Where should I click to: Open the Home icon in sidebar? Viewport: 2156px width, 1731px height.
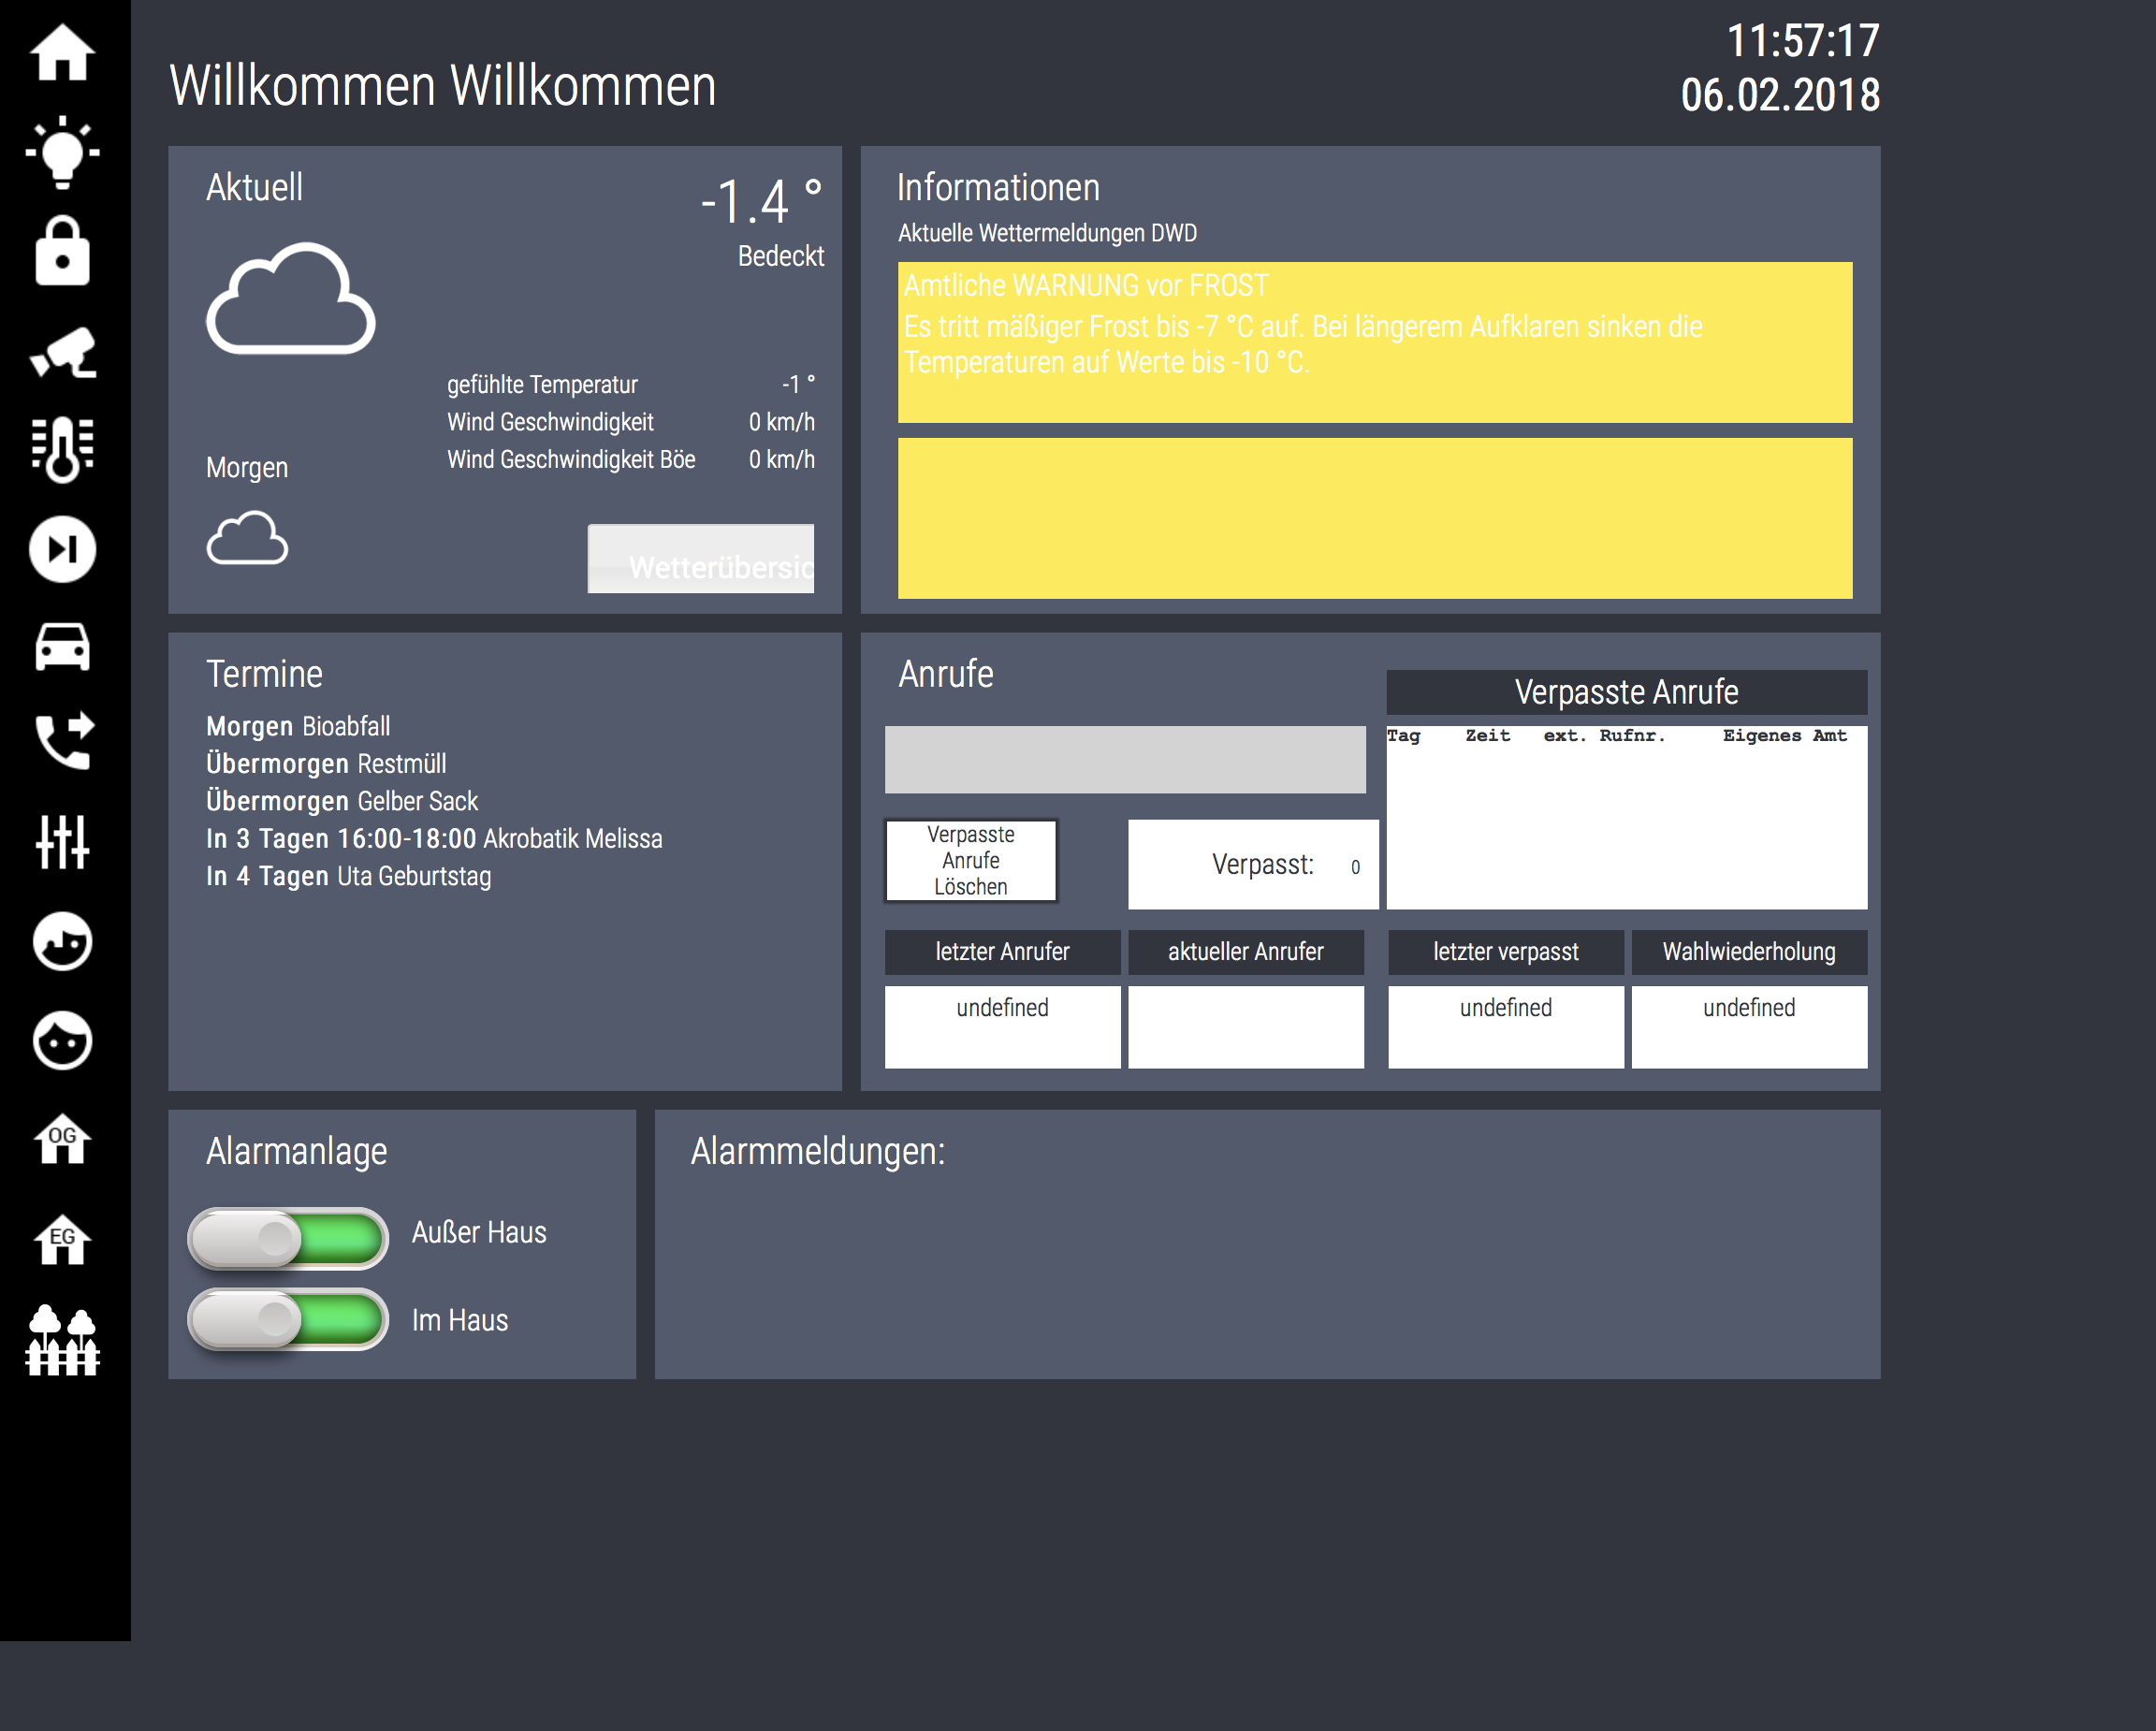click(x=63, y=52)
